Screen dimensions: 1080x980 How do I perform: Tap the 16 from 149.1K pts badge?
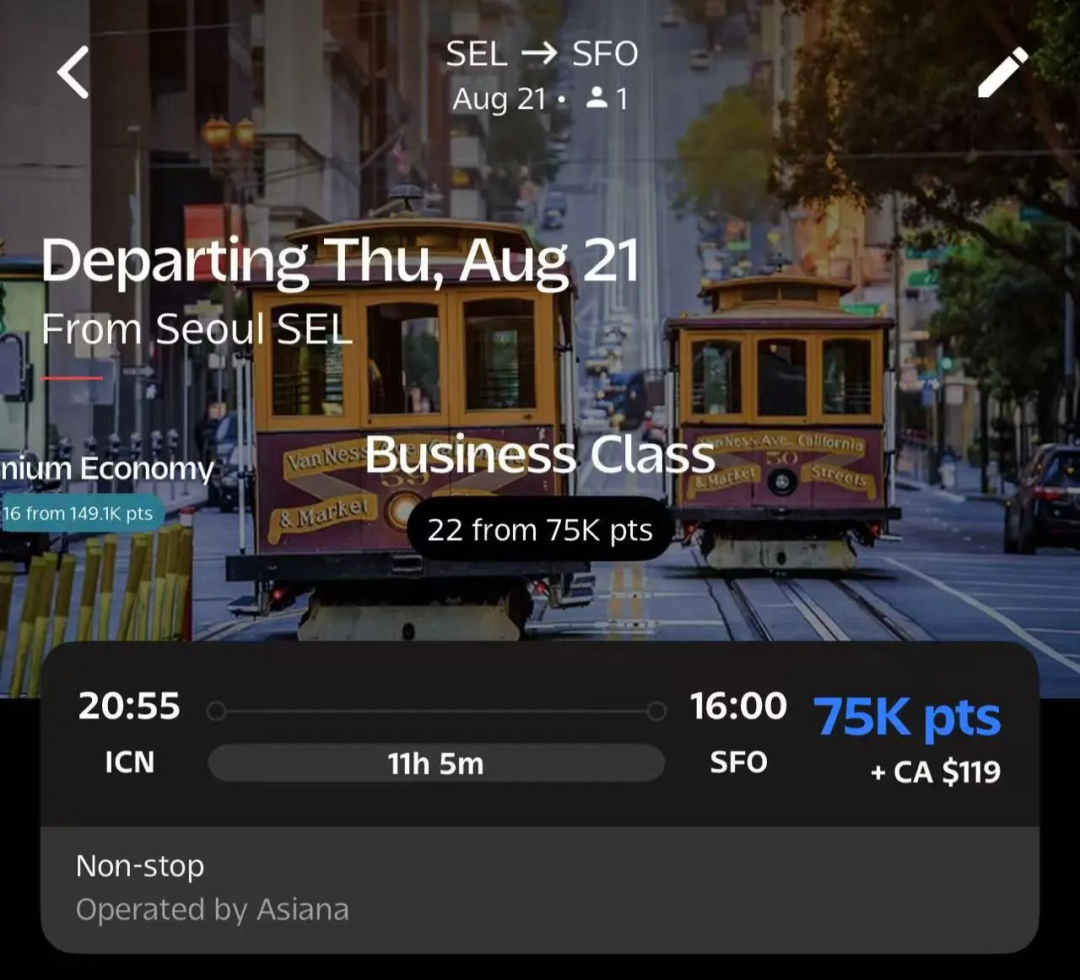[x=78, y=514]
